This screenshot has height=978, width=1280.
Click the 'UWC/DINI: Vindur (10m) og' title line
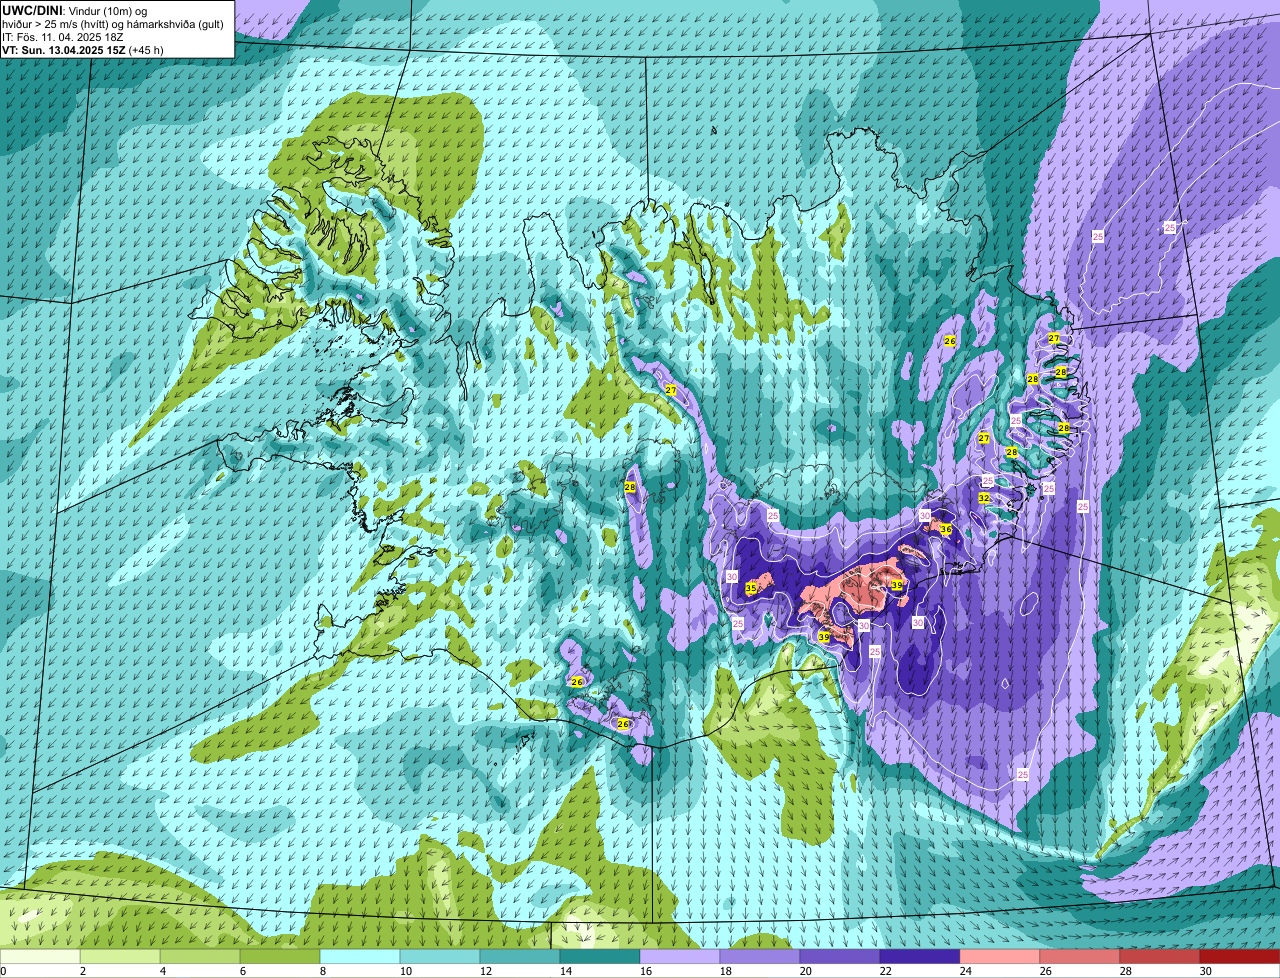point(75,10)
